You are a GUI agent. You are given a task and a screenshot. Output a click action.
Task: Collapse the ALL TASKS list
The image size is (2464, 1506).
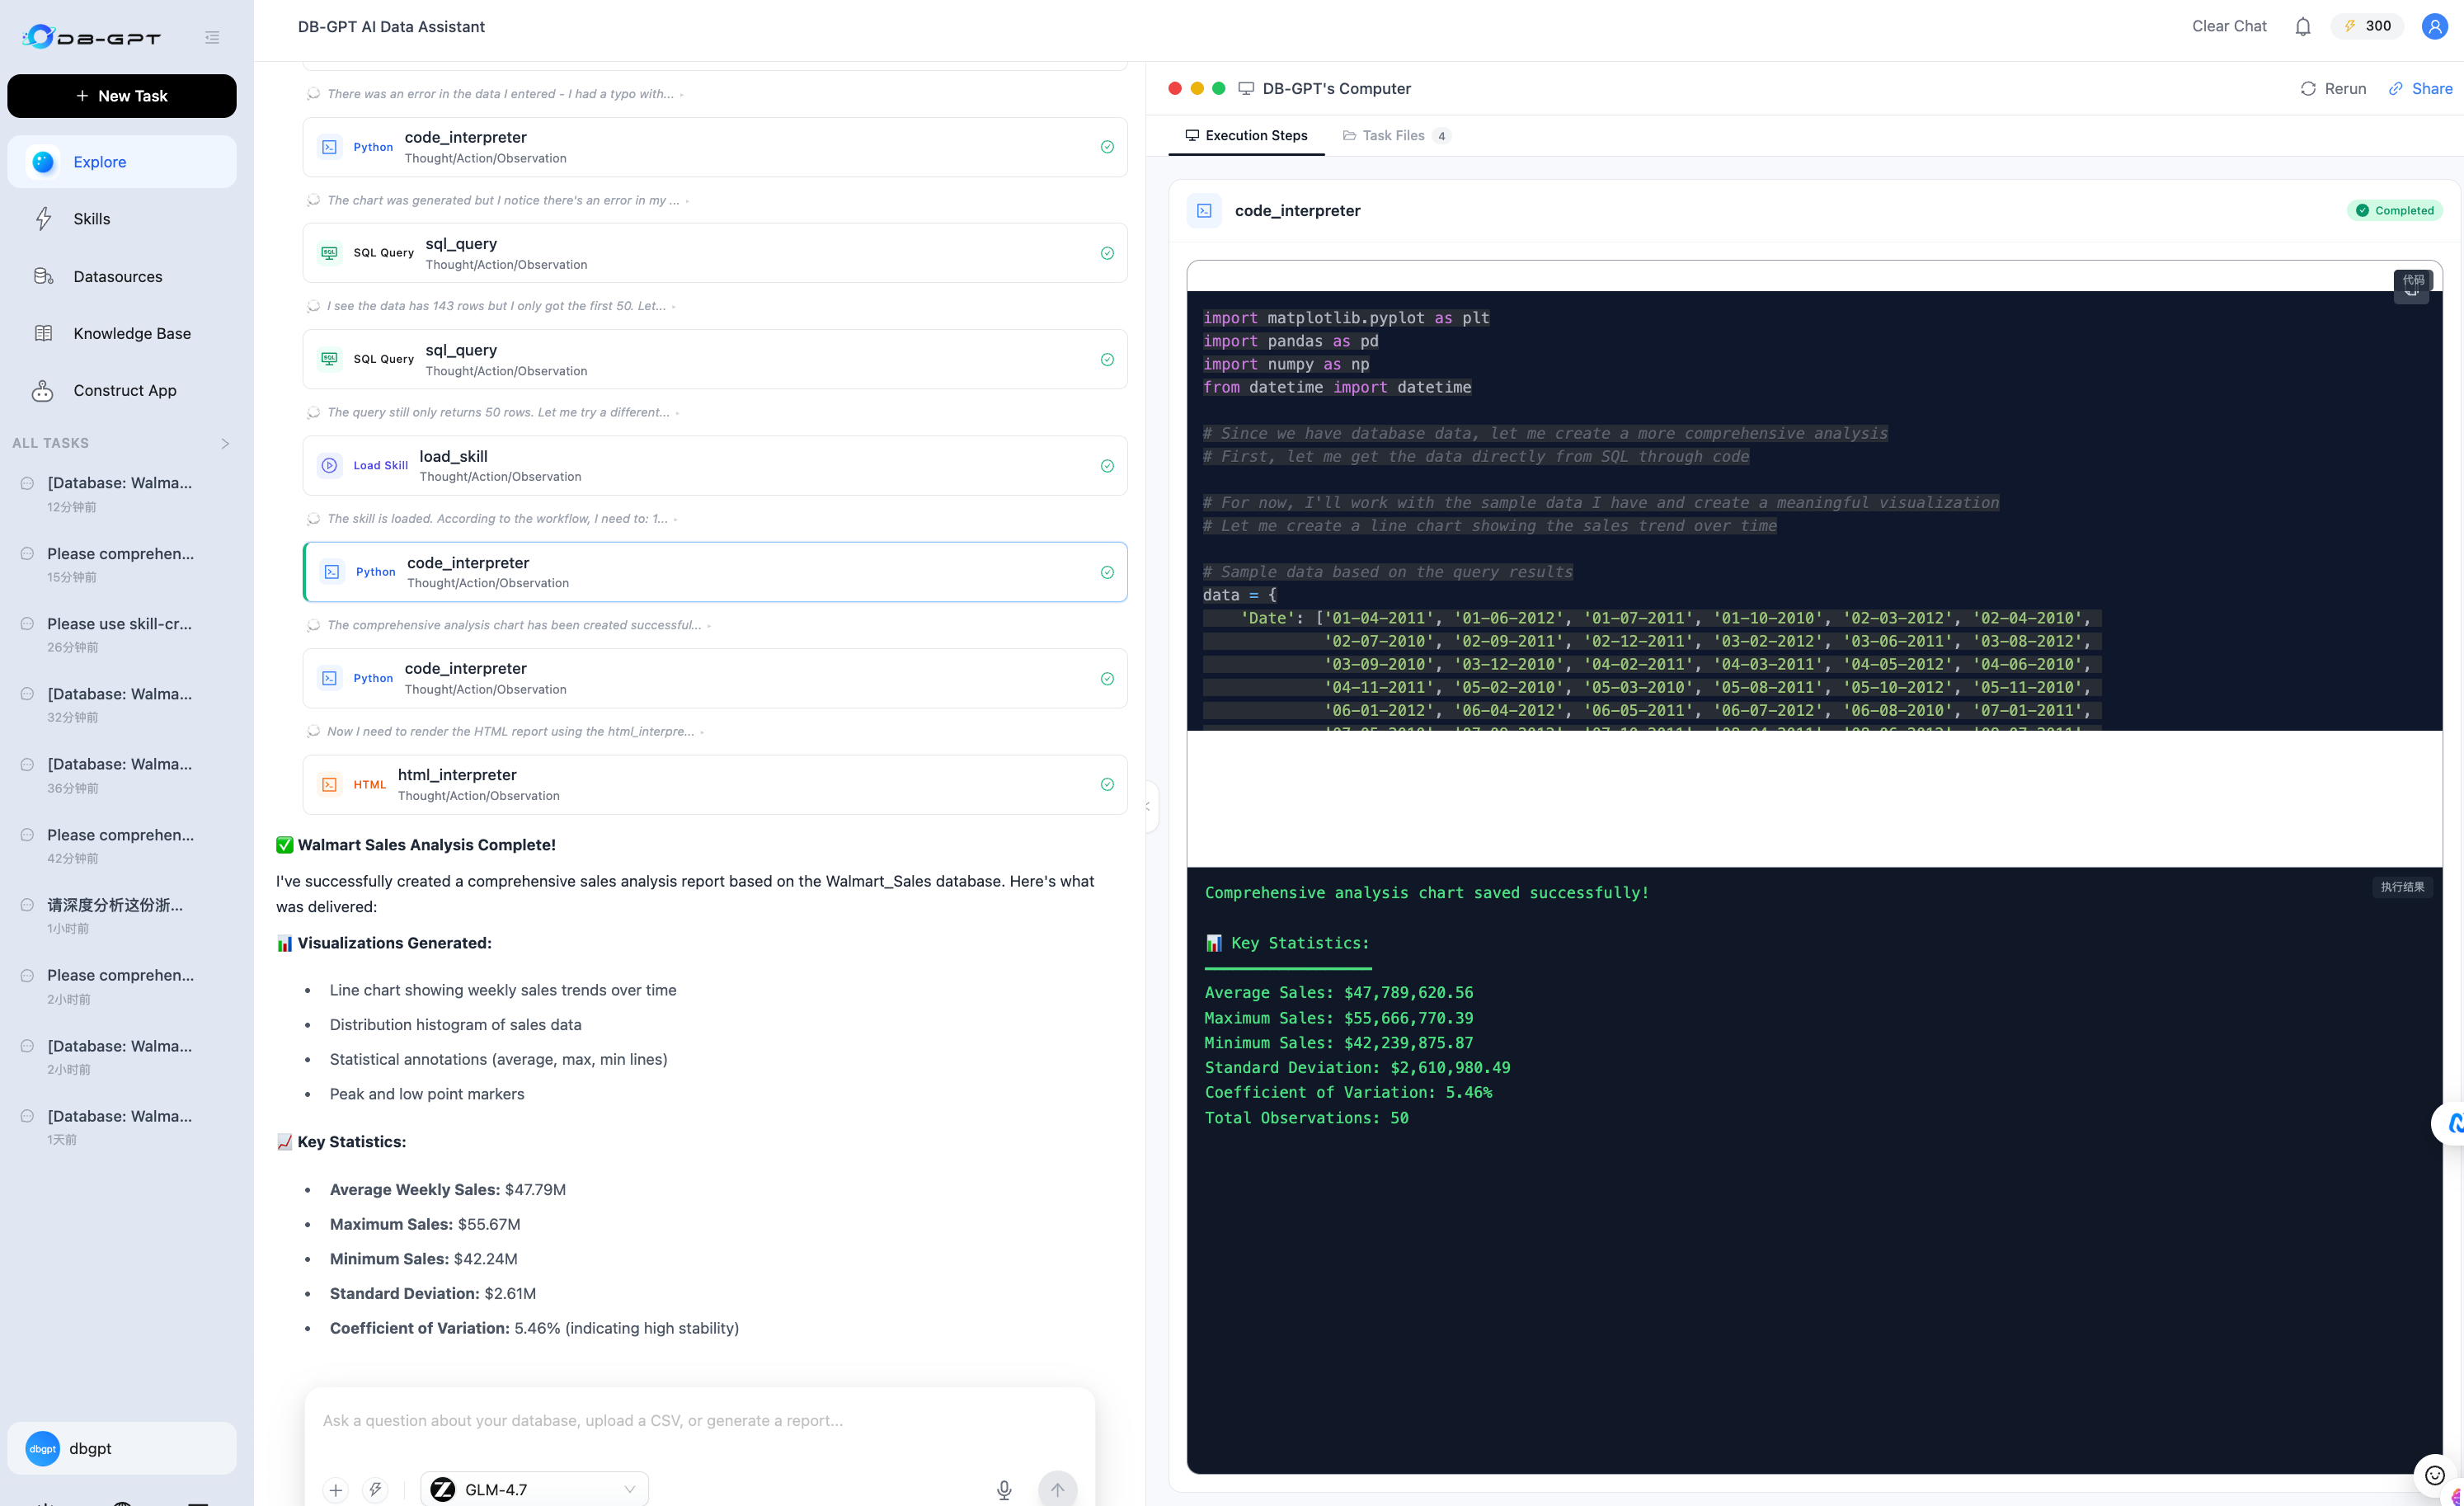coord(225,443)
